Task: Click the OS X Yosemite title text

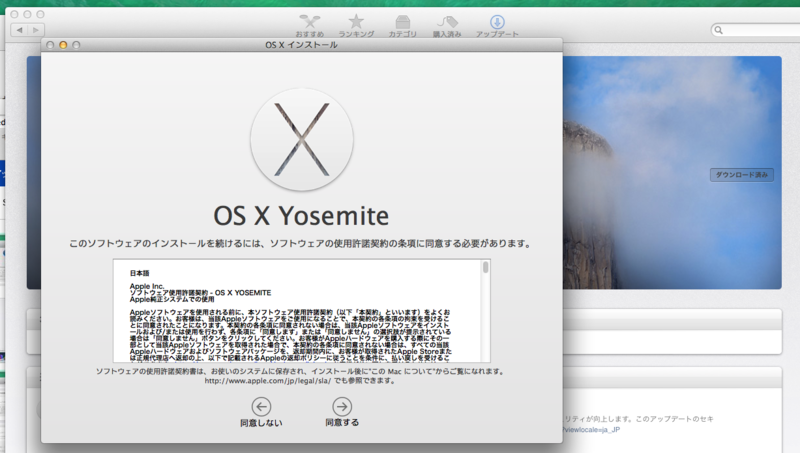Action: click(301, 216)
